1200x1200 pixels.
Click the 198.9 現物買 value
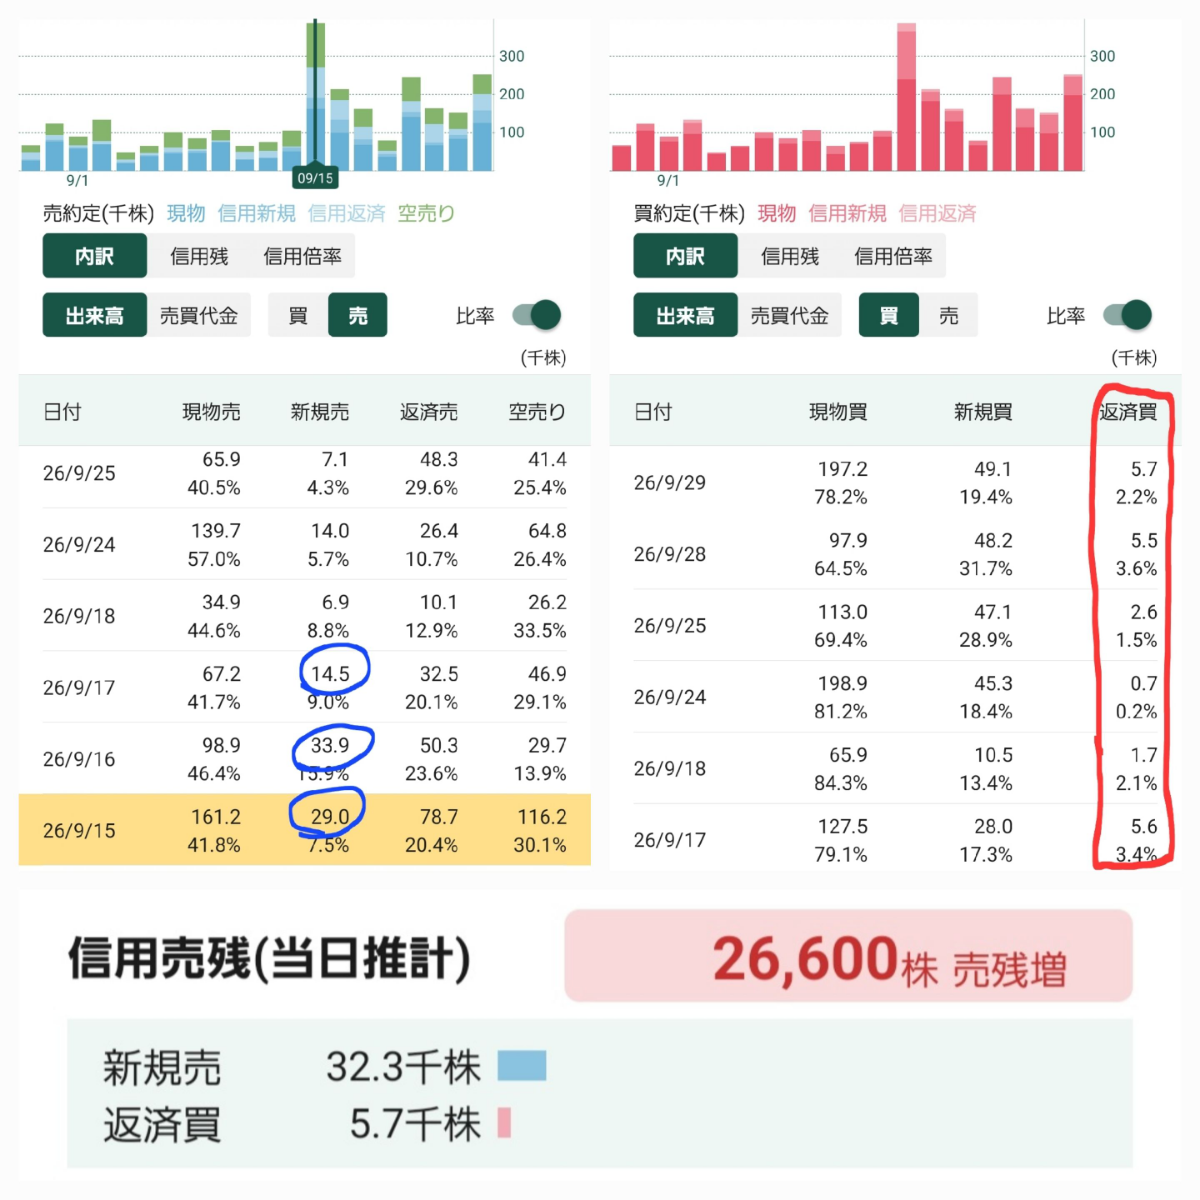coord(843,683)
